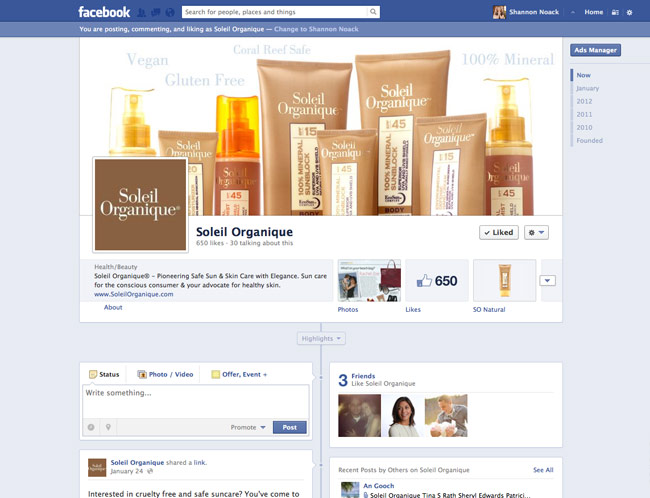Open the privacy shortcuts lock icon
This screenshot has height=498, width=650.
pyautogui.click(x=616, y=12)
